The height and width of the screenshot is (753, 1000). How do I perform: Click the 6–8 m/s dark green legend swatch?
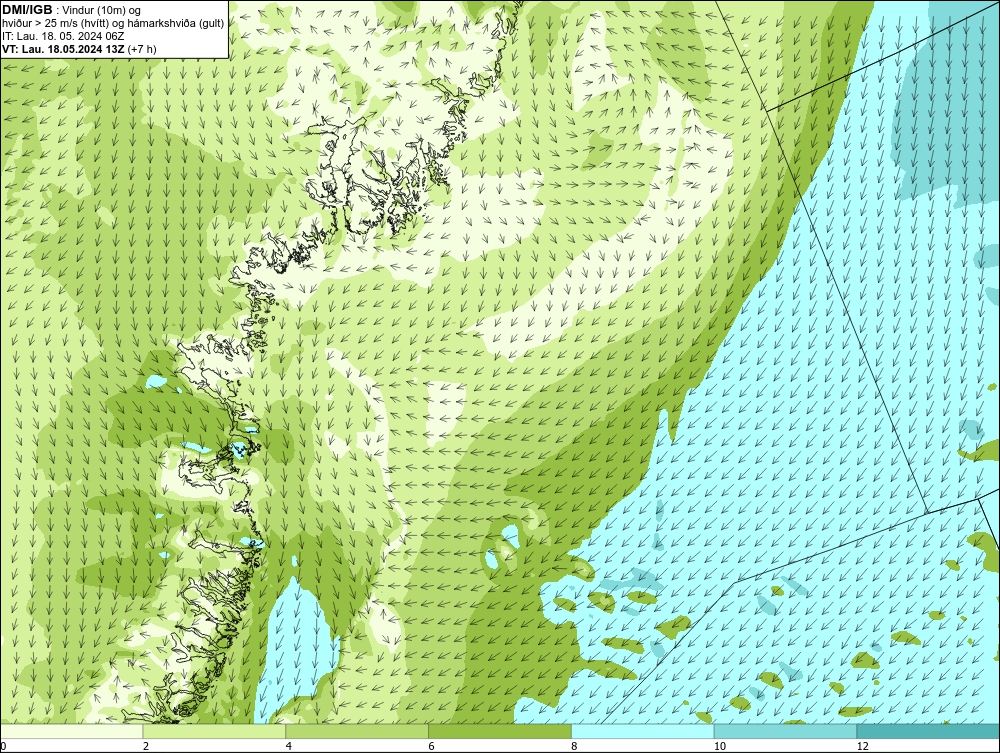point(500,731)
